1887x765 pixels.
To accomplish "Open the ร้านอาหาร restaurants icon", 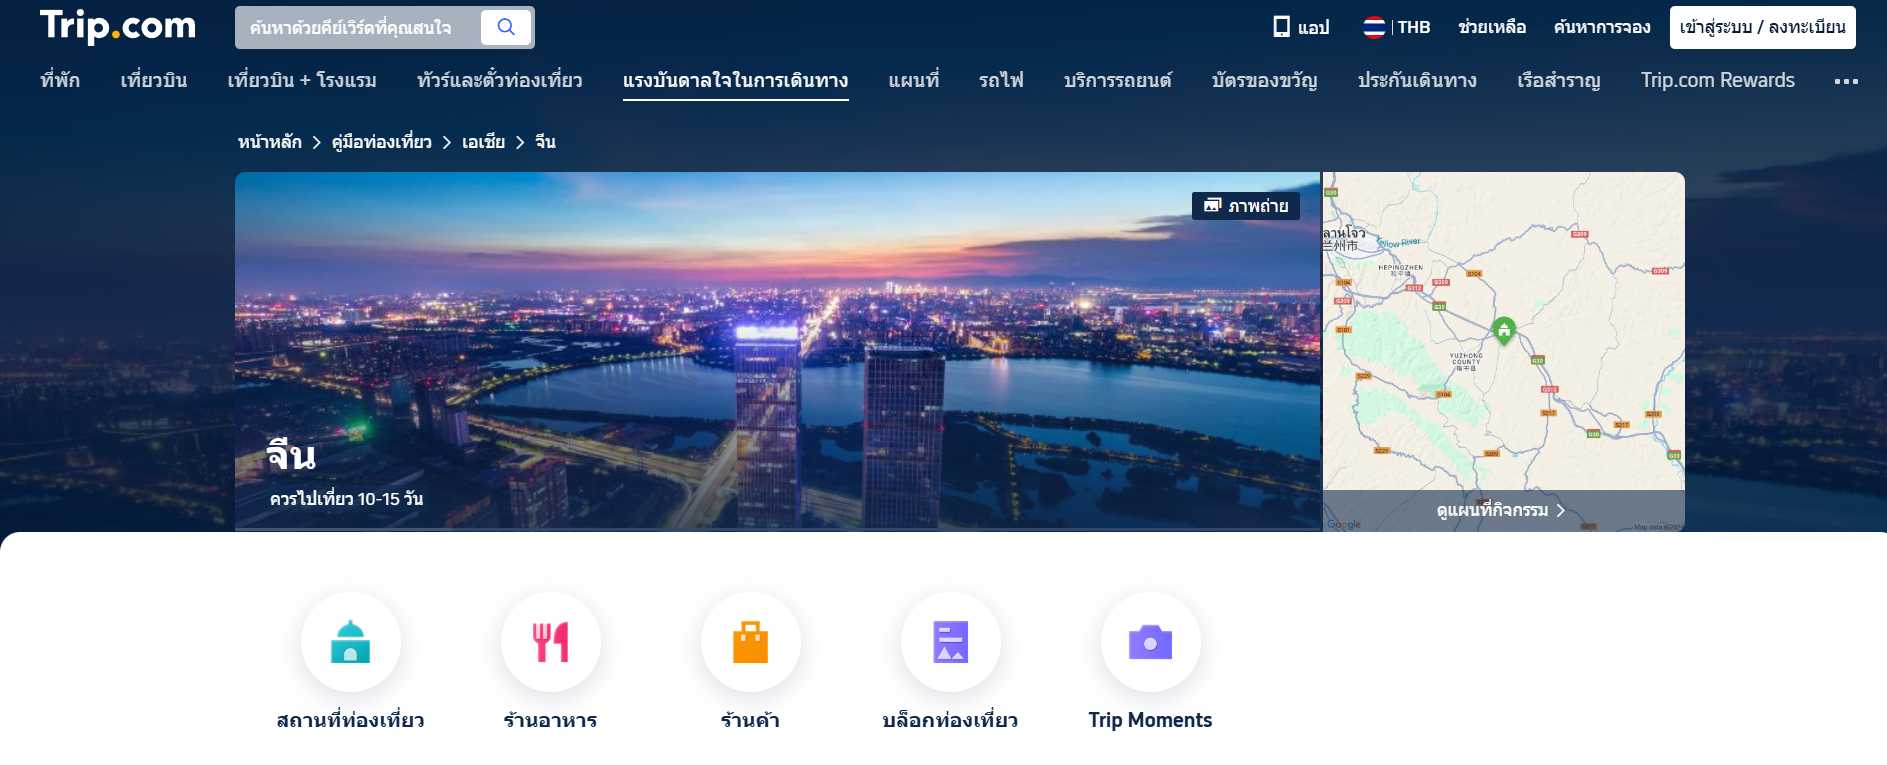I will (x=551, y=642).
